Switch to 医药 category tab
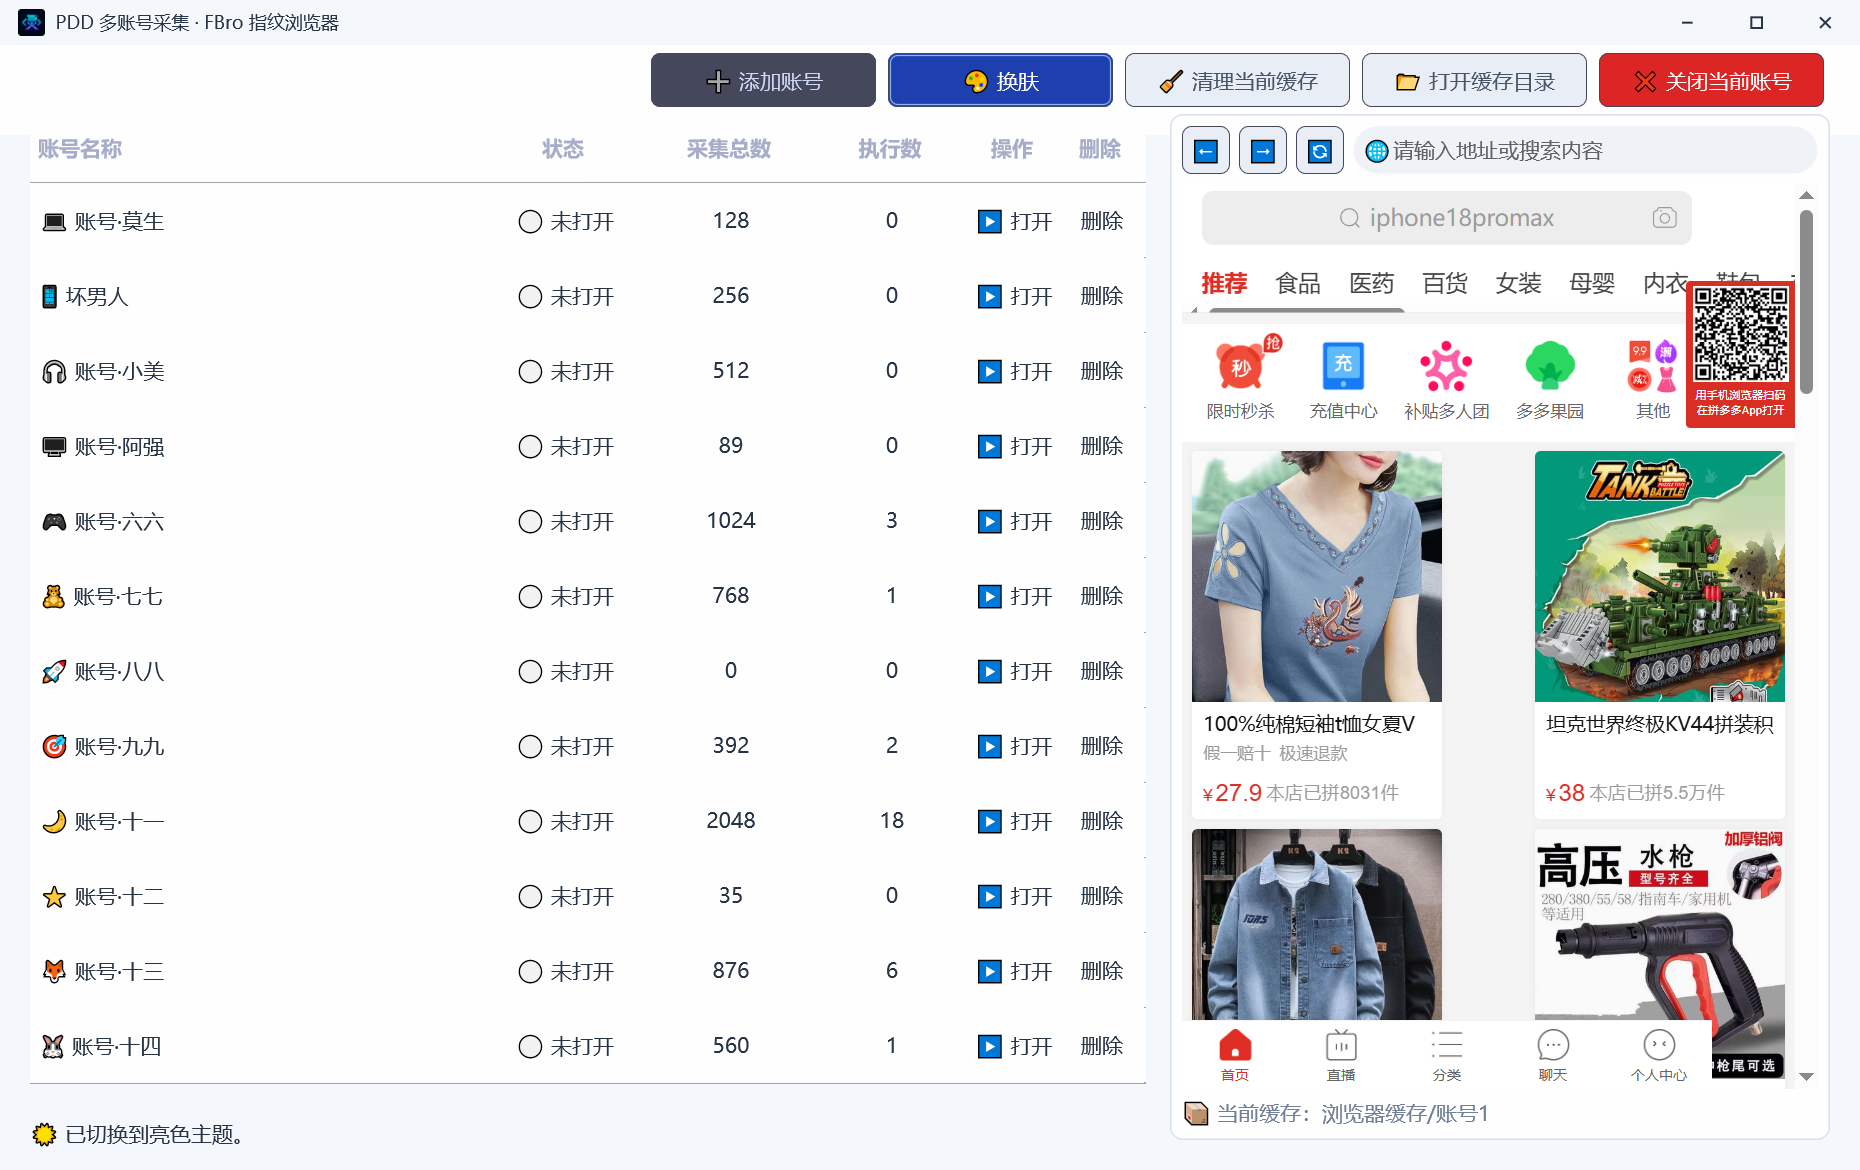Image resolution: width=1860 pixels, height=1170 pixels. (x=1371, y=283)
